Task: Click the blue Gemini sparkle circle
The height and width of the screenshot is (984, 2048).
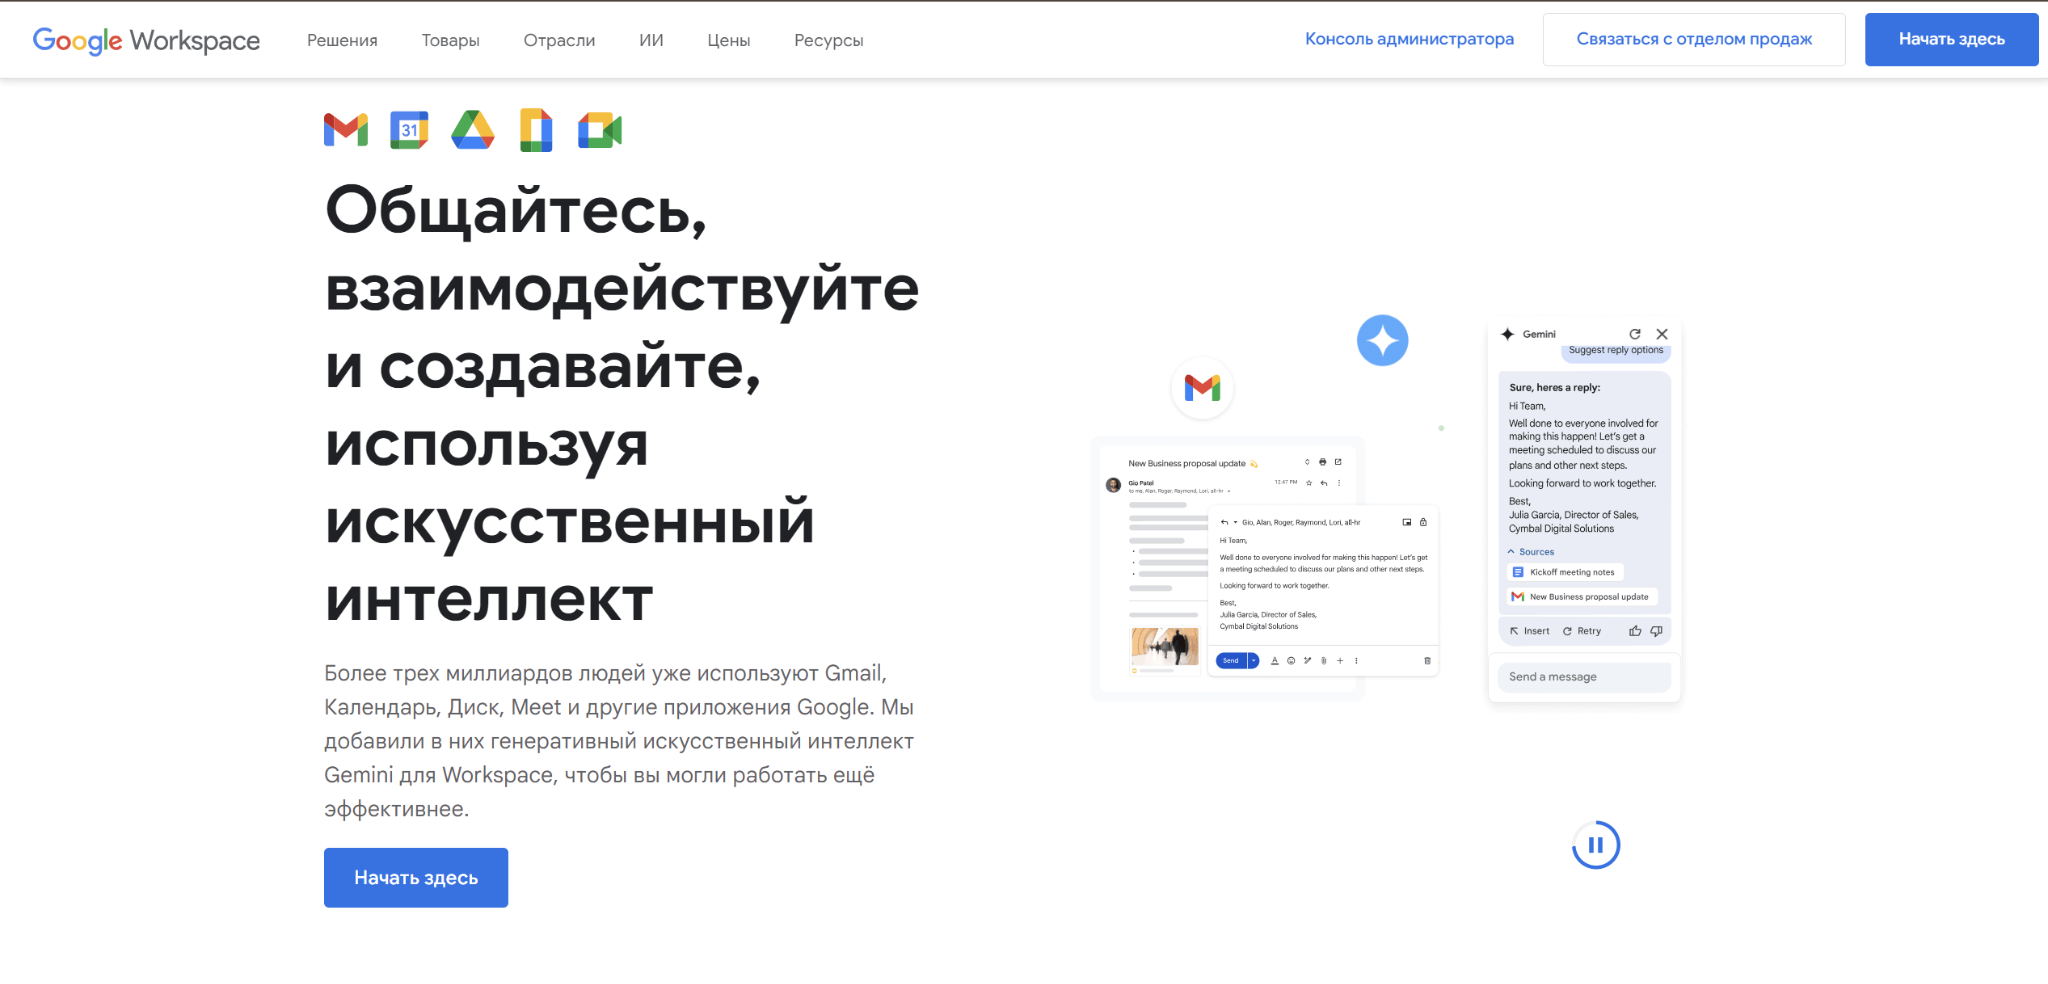Action: pos(1383,341)
